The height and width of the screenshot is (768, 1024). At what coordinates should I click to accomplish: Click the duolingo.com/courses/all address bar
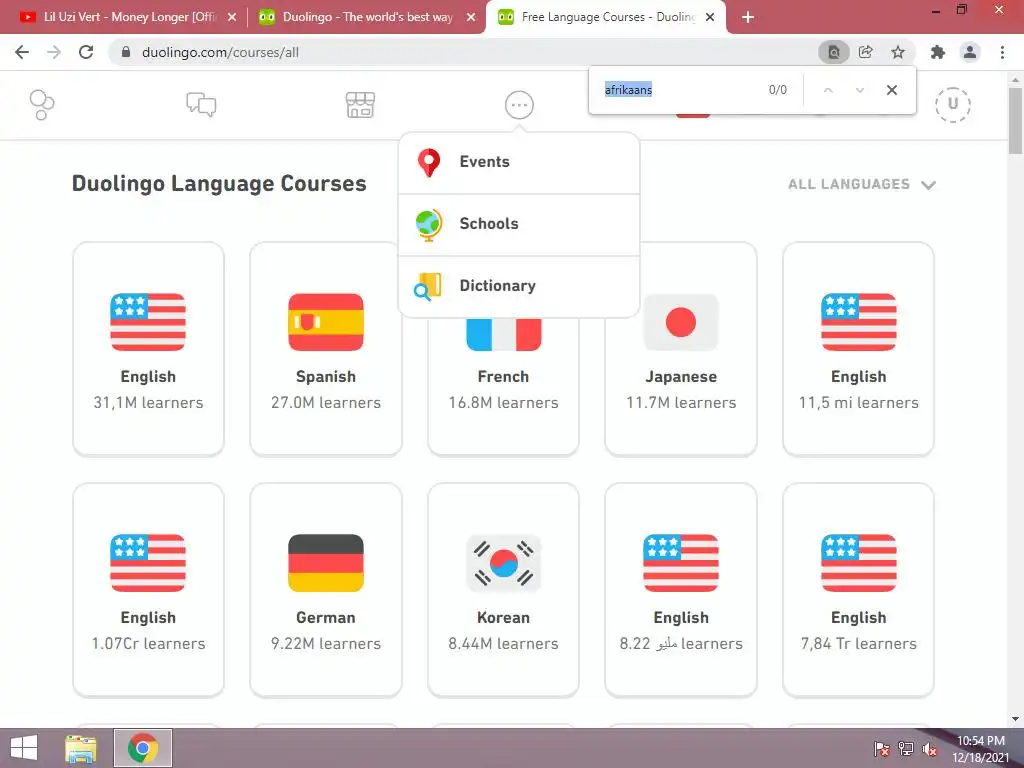[457, 52]
